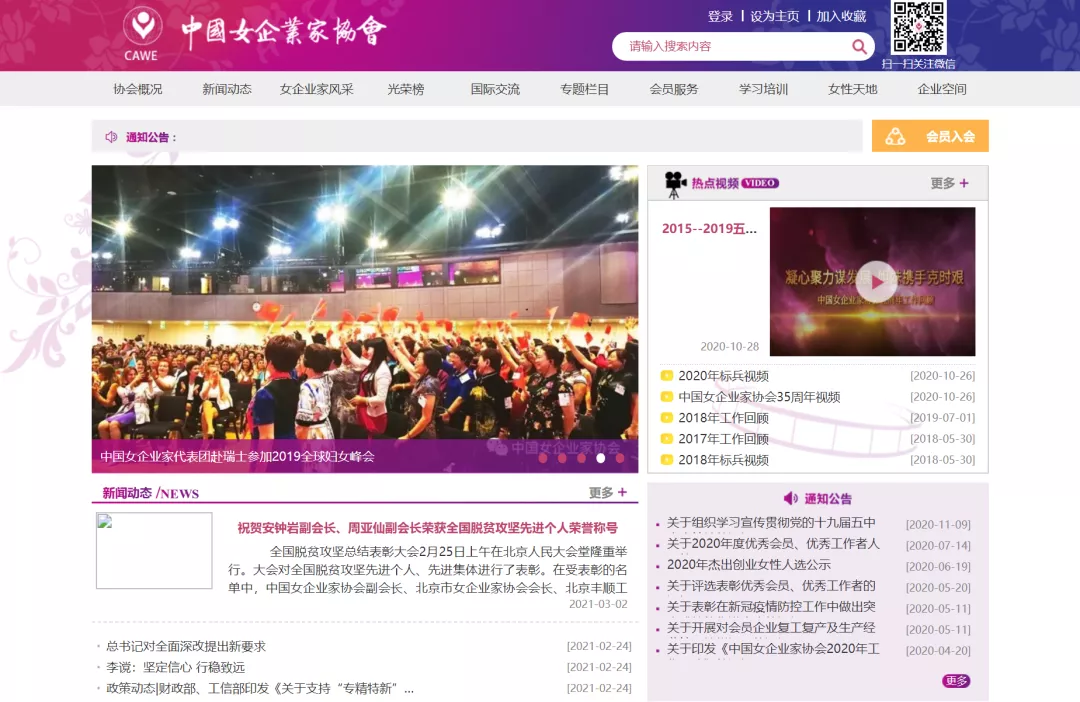Image resolution: width=1080 pixels, height=702 pixels.
Task: Open the broken news thumbnail image
Action: [x=154, y=550]
